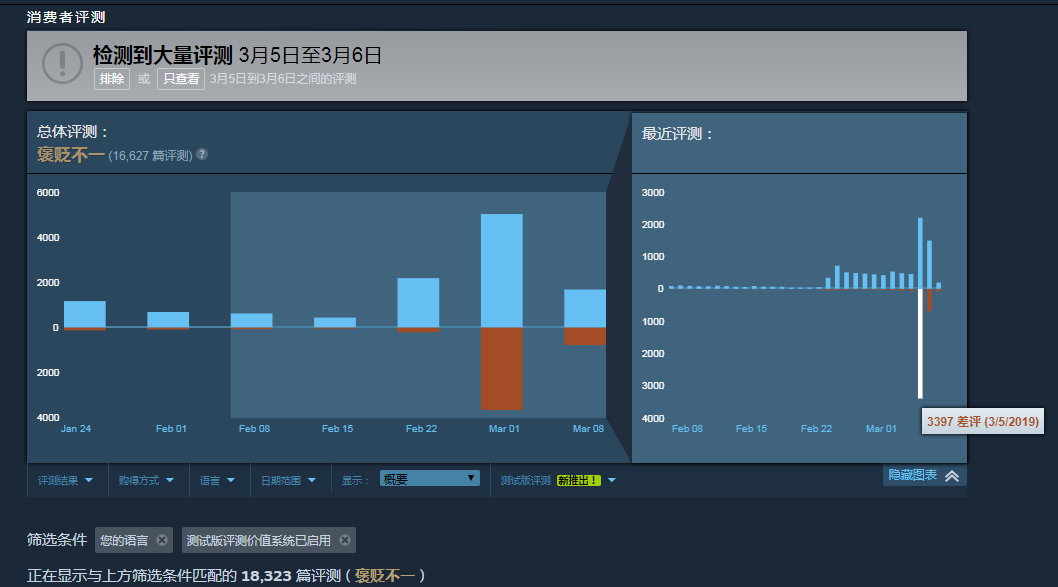This screenshot has width=1058, height=587.
Task: Click the 排除 button in the banner
Action: tap(112, 79)
